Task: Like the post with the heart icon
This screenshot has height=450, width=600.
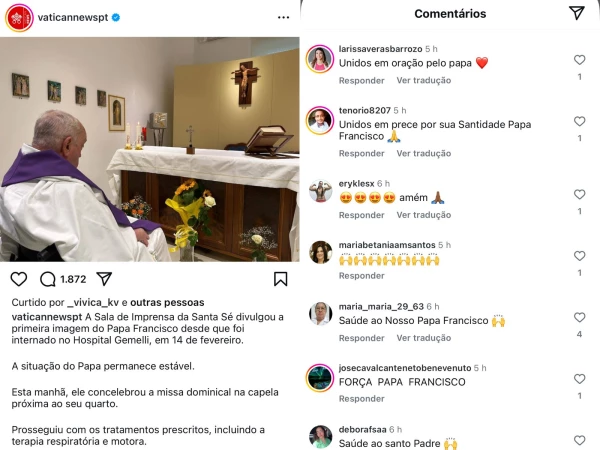Action: pos(18,279)
